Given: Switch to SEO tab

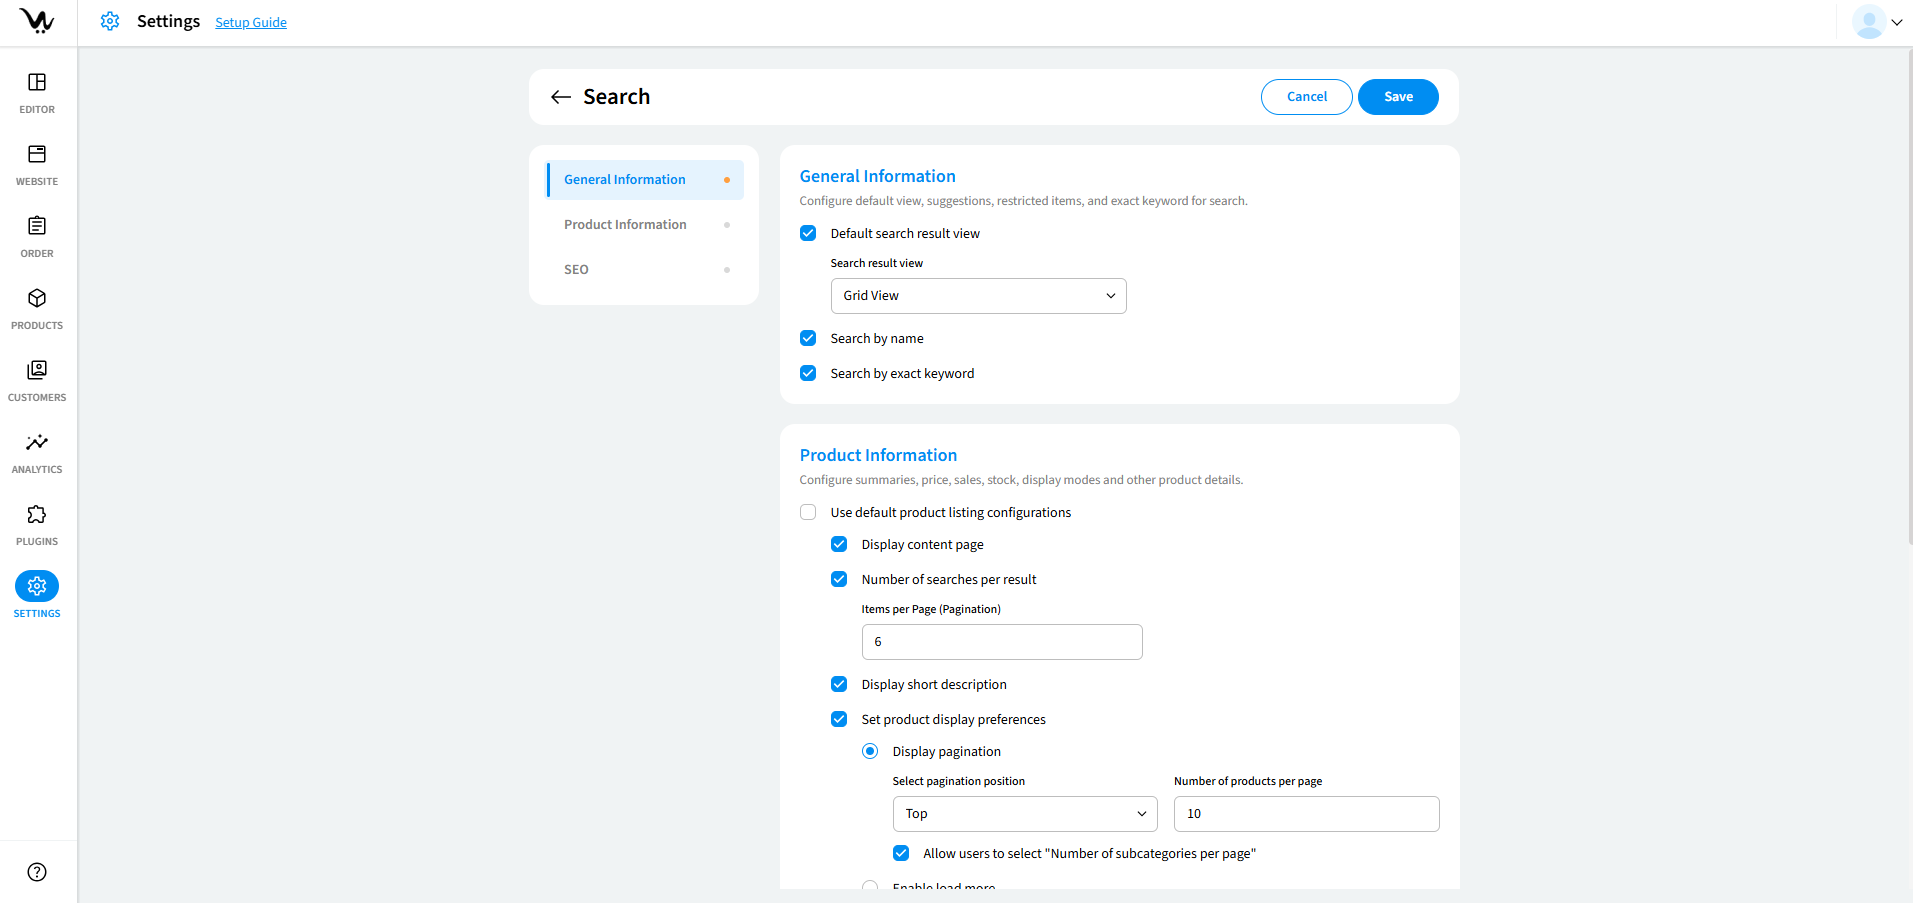Looking at the screenshot, I should click(x=576, y=270).
